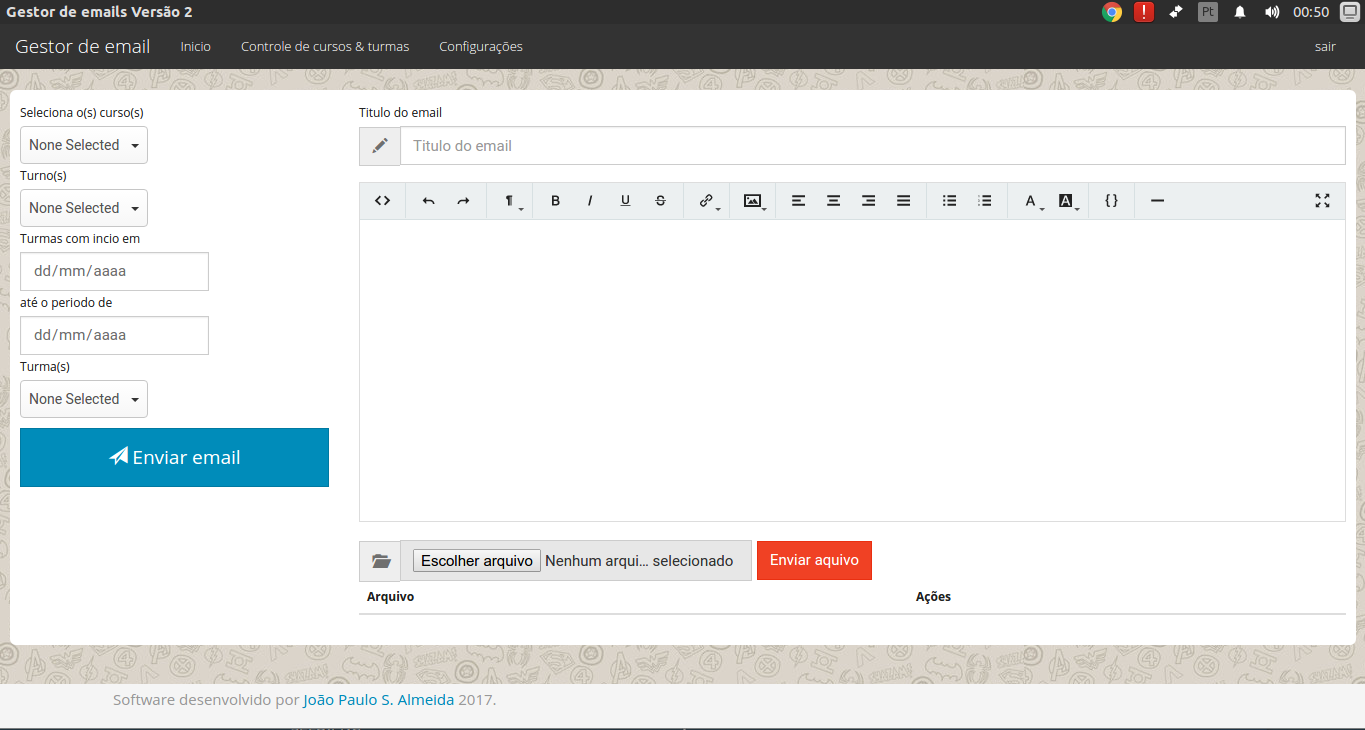Undo the last edit in the email editor

(428, 201)
